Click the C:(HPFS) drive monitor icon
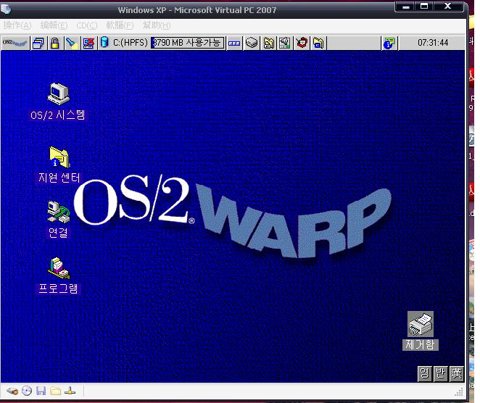 pyautogui.click(x=124, y=43)
